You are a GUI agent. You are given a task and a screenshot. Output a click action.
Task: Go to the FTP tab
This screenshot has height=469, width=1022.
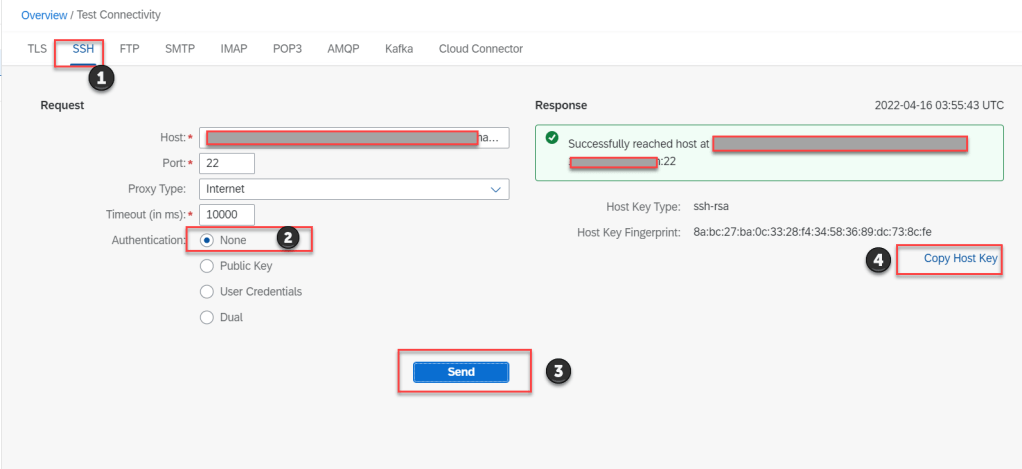(x=129, y=49)
